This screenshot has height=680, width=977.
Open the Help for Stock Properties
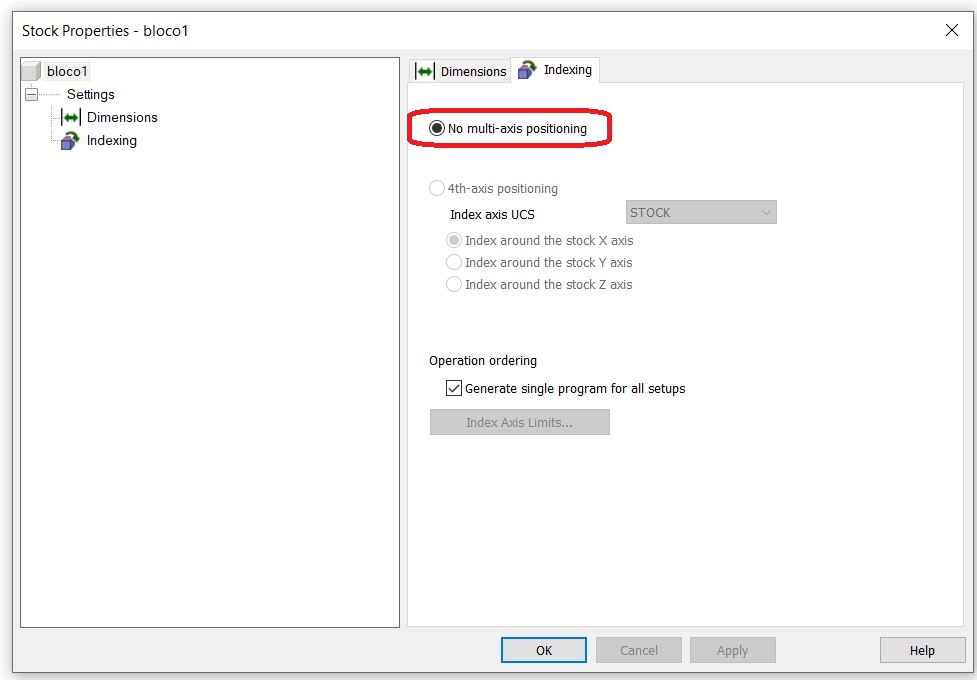point(921,650)
